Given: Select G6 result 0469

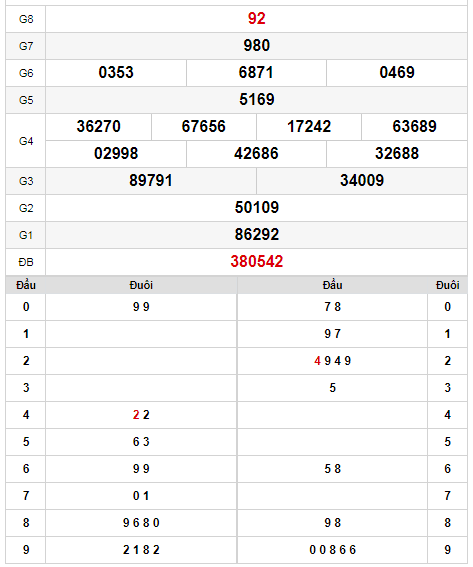Looking at the screenshot, I should 397,73.
